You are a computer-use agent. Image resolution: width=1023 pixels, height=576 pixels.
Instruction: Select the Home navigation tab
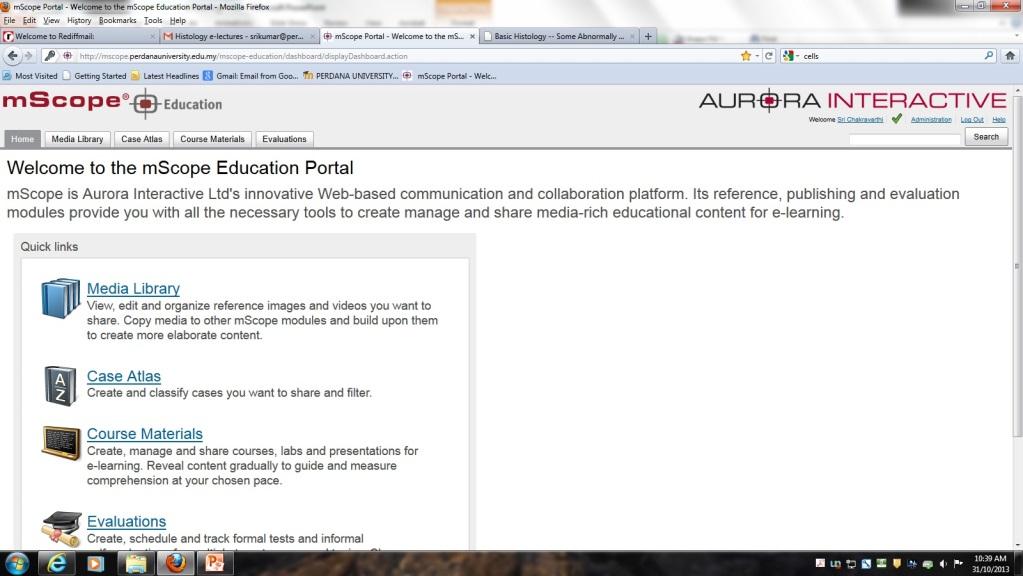(22, 139)
